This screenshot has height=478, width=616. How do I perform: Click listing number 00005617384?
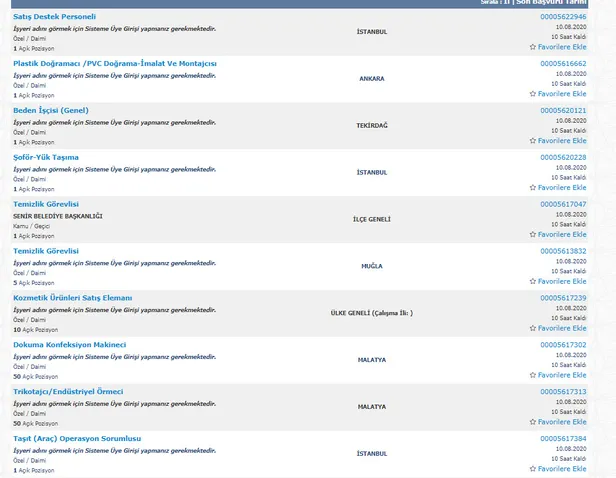(x=562, y=438)
